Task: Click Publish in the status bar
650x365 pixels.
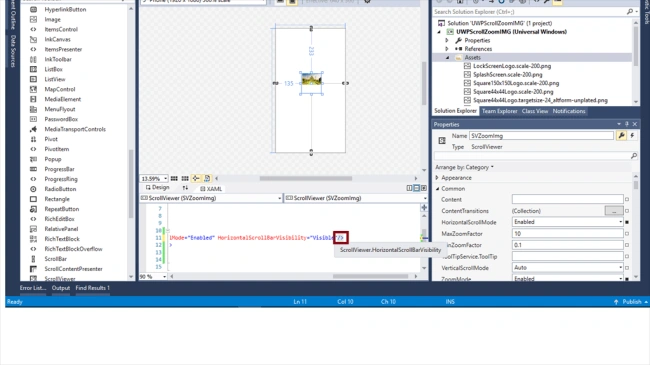Action: tap(632, 302)
